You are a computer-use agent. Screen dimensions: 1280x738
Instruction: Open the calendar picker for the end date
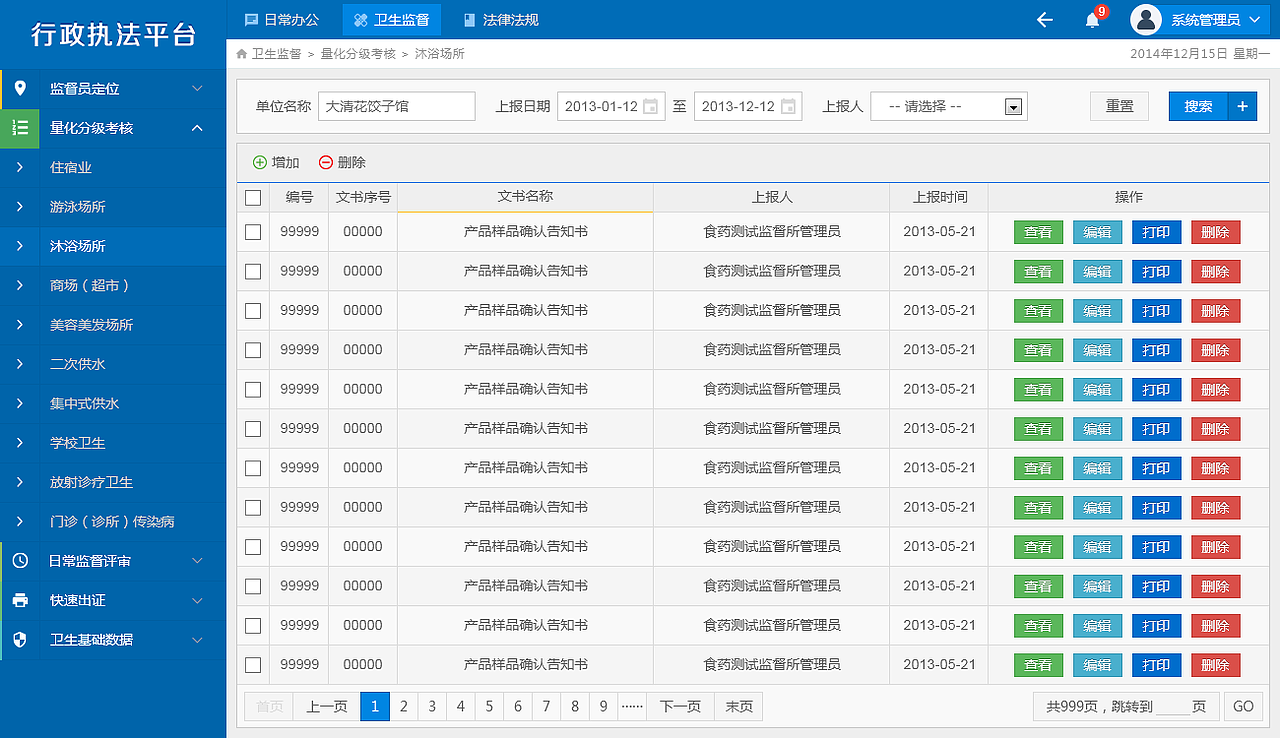tap(788, 105)
